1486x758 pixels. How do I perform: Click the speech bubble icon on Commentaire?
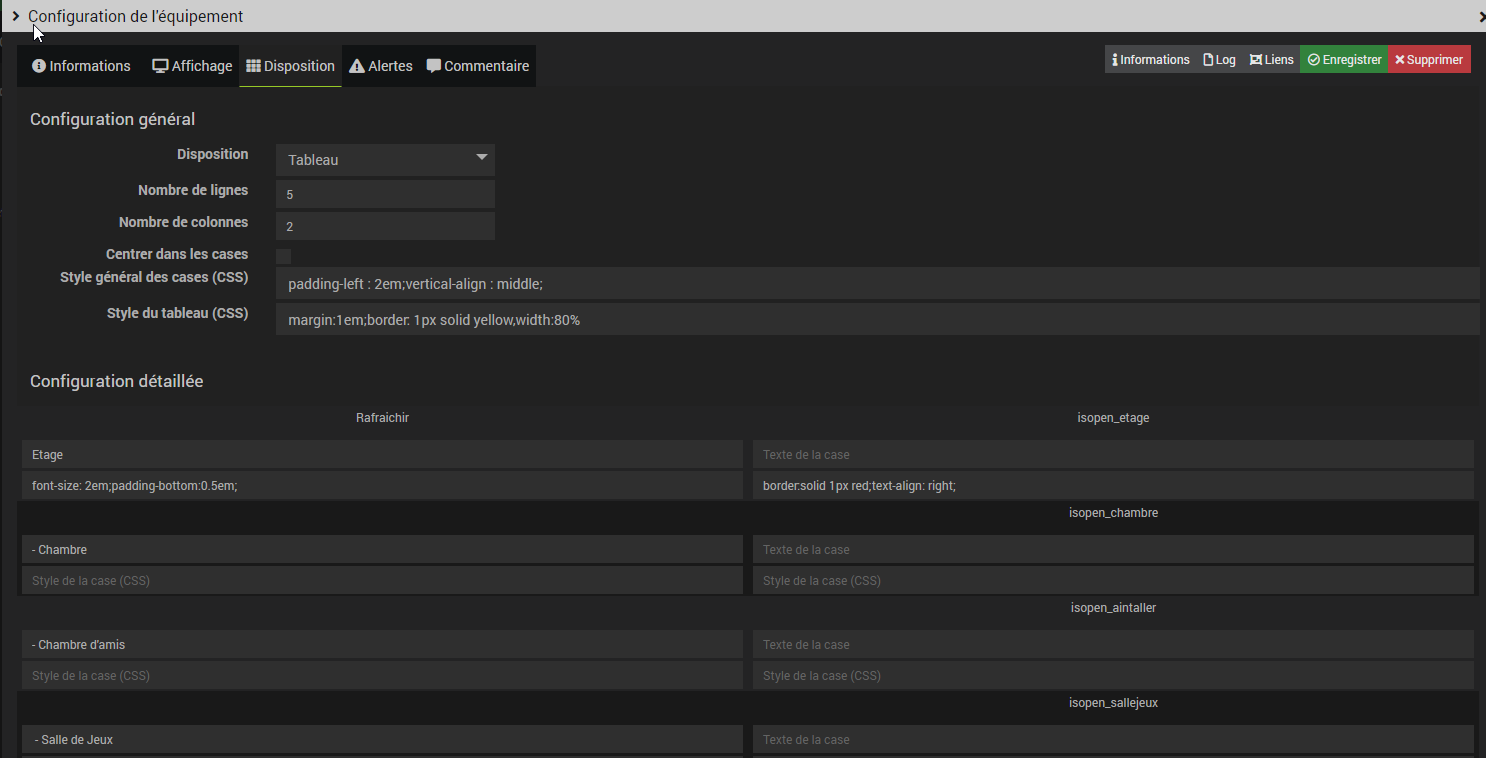[434, 66]
